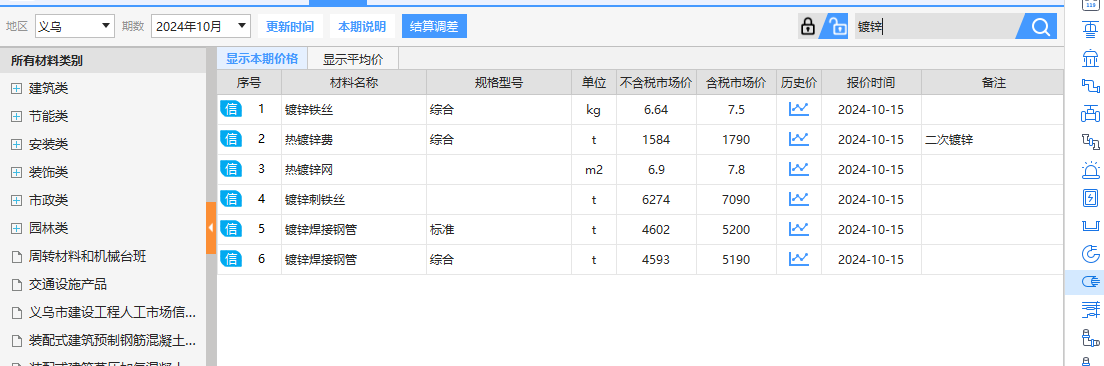1104x366 pixels.
Task: Click the 镀锌 search input field
Action: click(x=935, y=27)
